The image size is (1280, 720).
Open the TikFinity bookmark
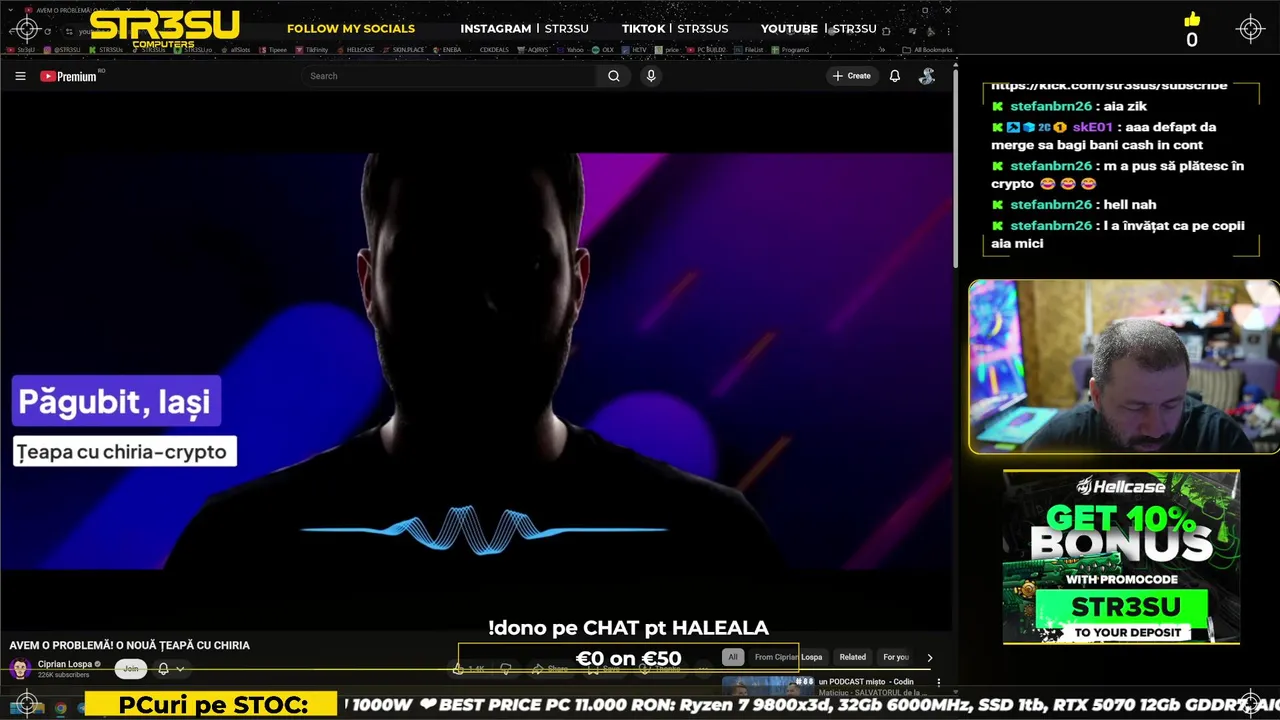[311, 49]
